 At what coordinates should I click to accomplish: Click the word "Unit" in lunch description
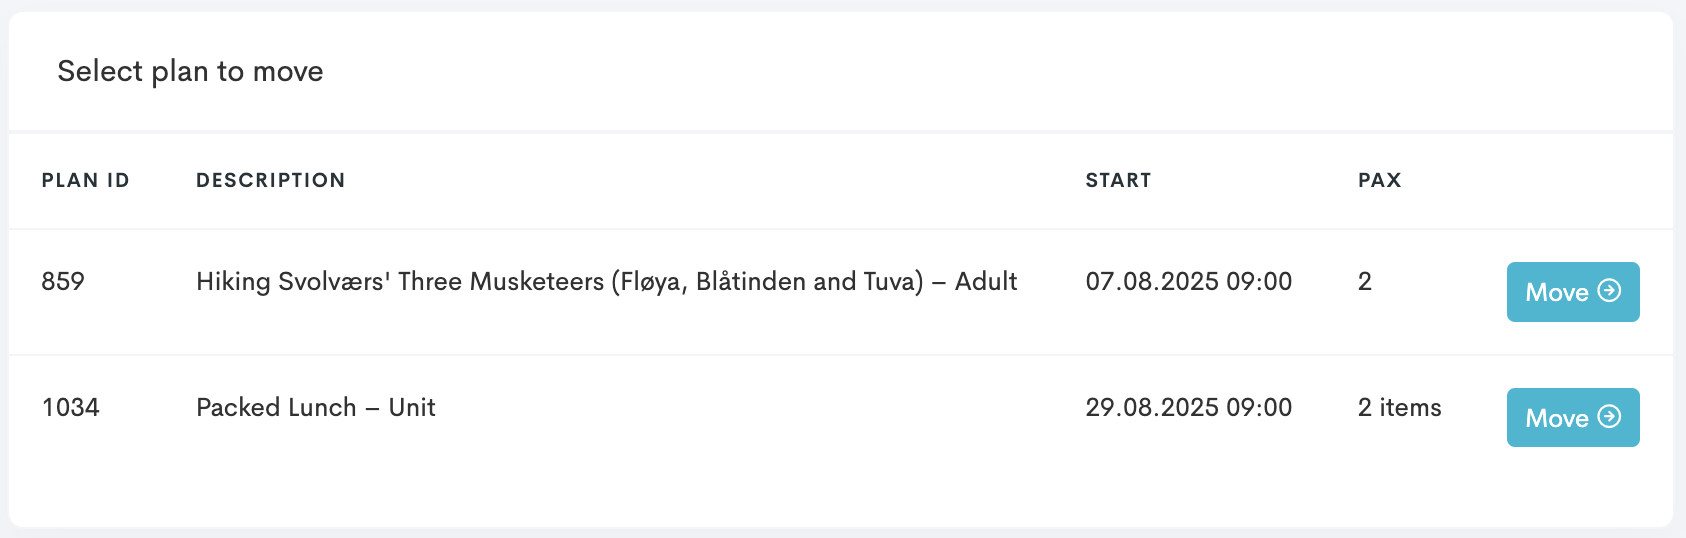click(x=412, y=408)
